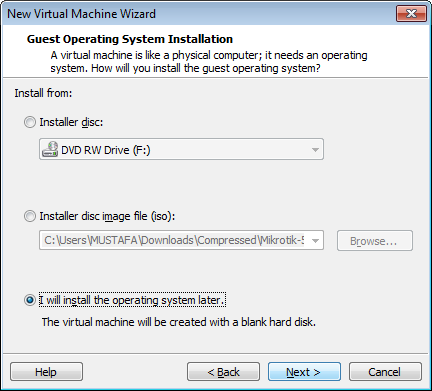Expand the DVD RW Drive (F:) dropdown arrow
The height and width of the screenshot is (391, 432).
(315, 150)
